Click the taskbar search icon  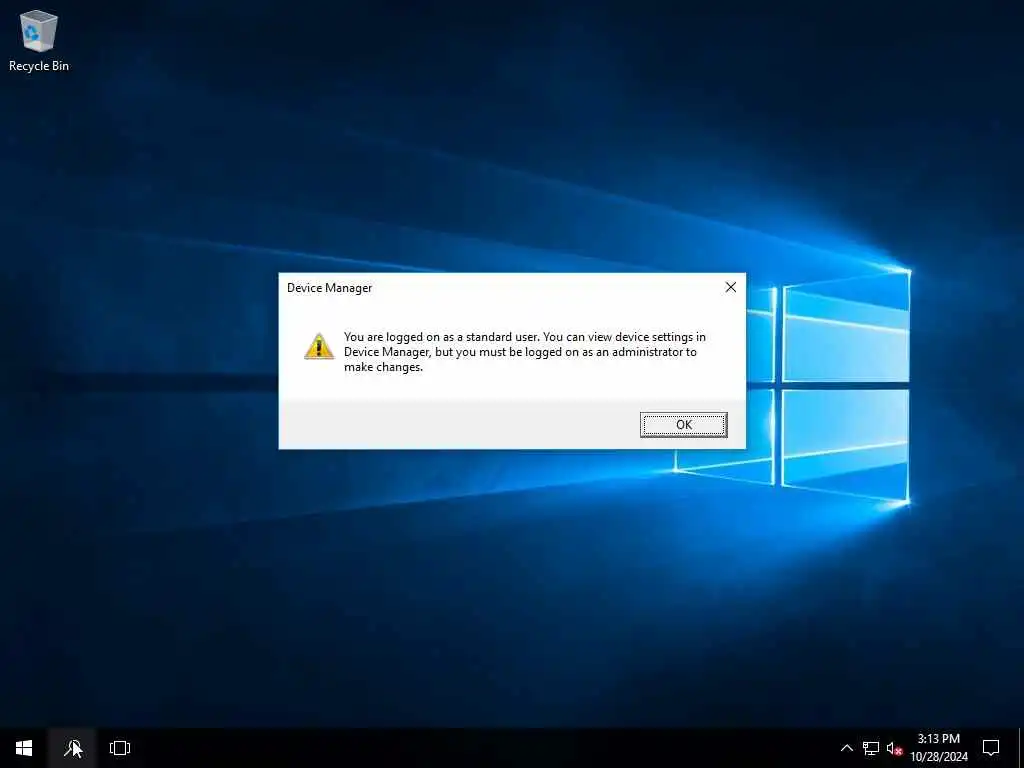click(72, 748)
